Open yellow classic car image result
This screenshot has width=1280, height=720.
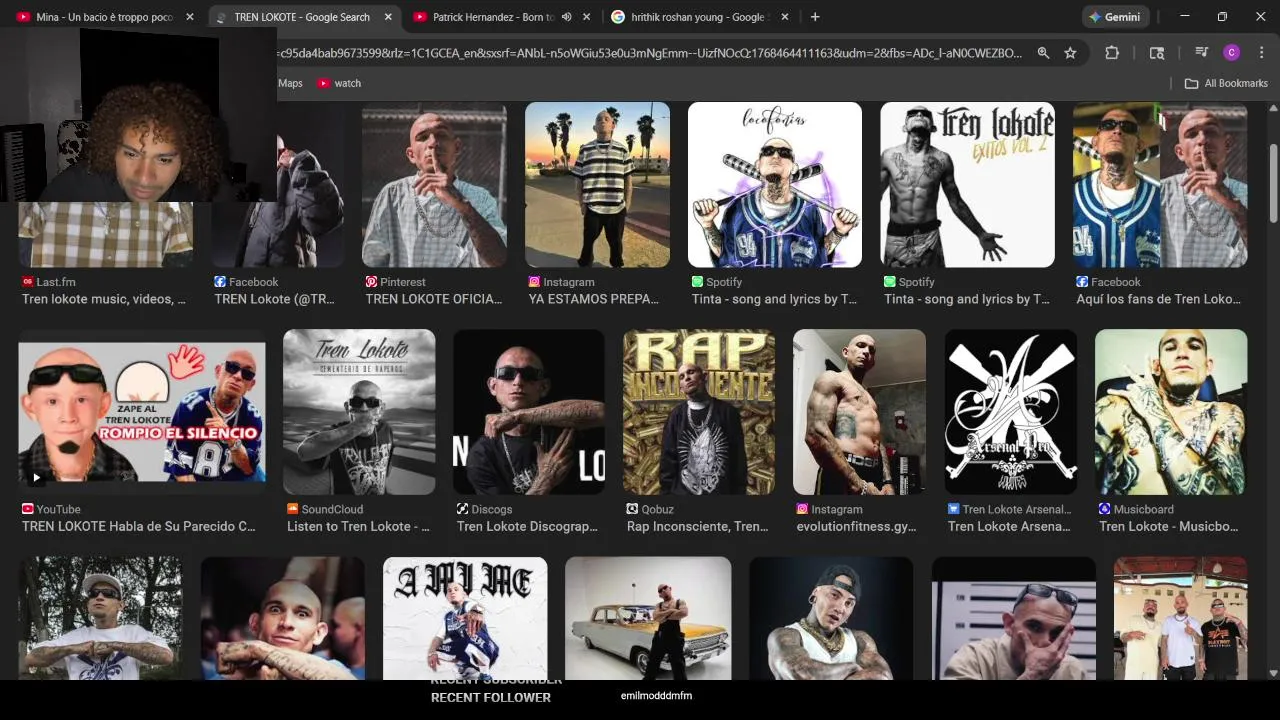[648, 618]
